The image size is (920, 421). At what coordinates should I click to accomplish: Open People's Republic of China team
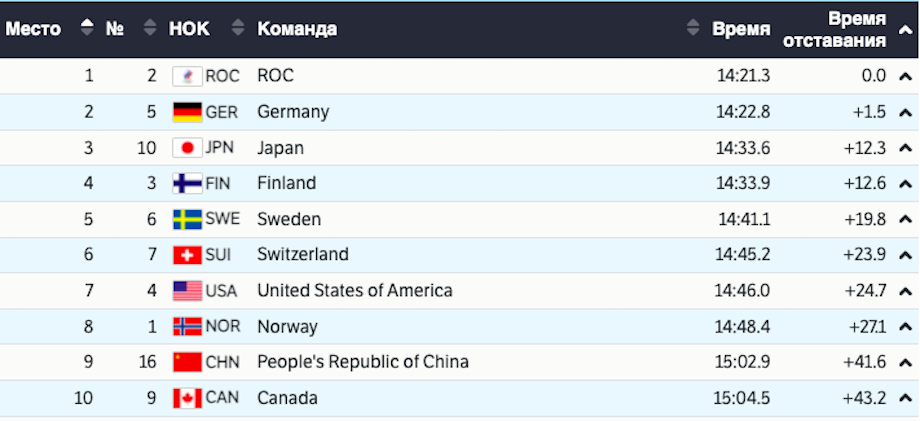pyautogui.click(x=362, y=362)
